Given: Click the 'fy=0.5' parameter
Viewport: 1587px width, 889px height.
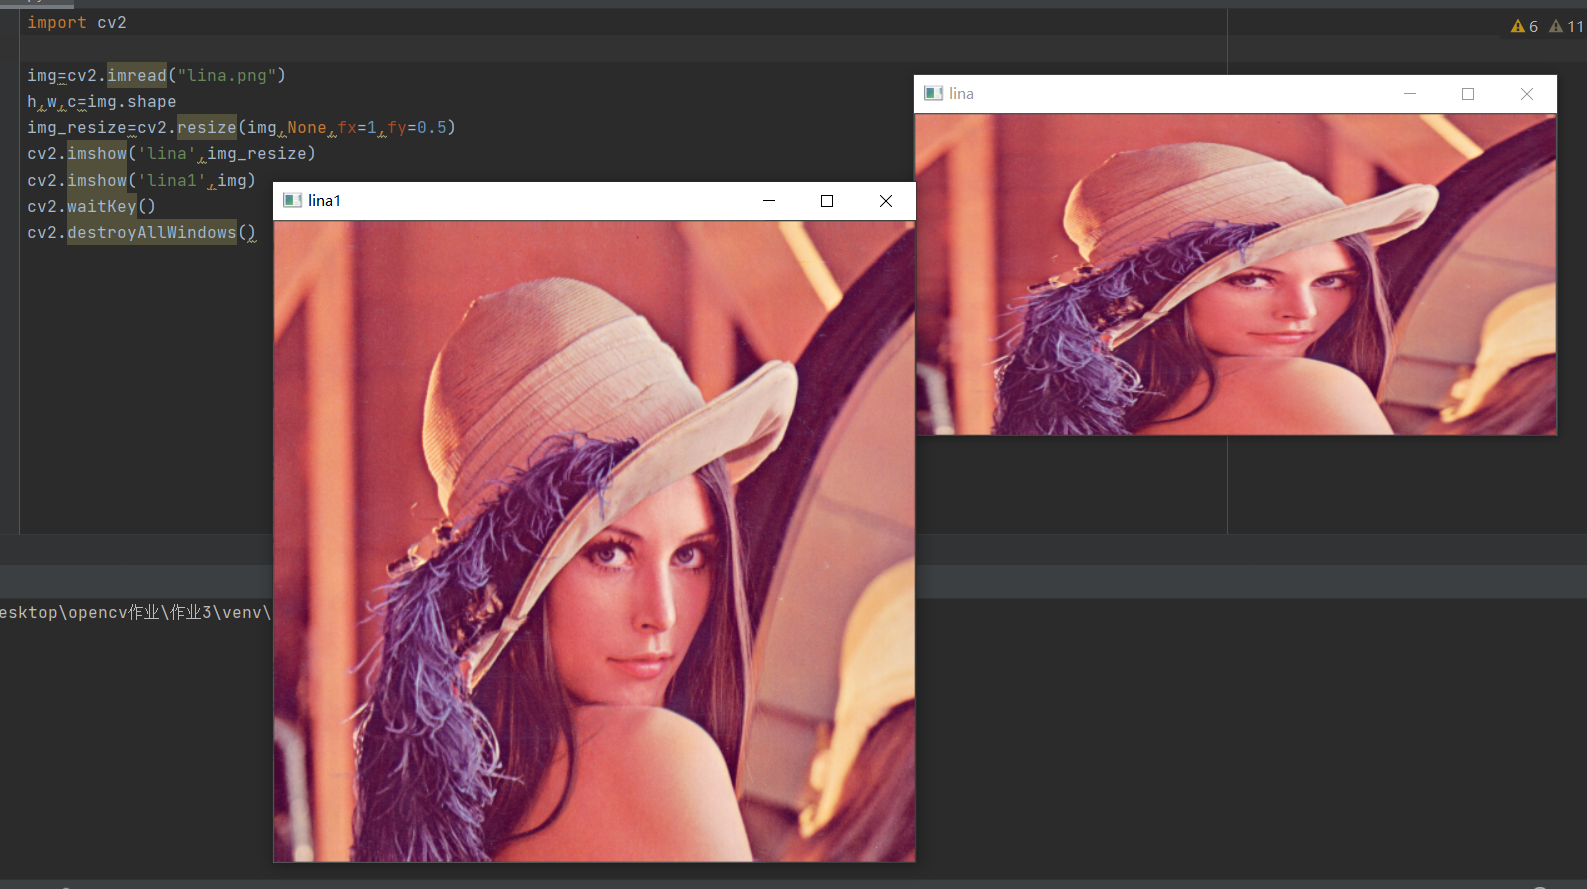Looking at the screenshot, I should coord(417,127).
